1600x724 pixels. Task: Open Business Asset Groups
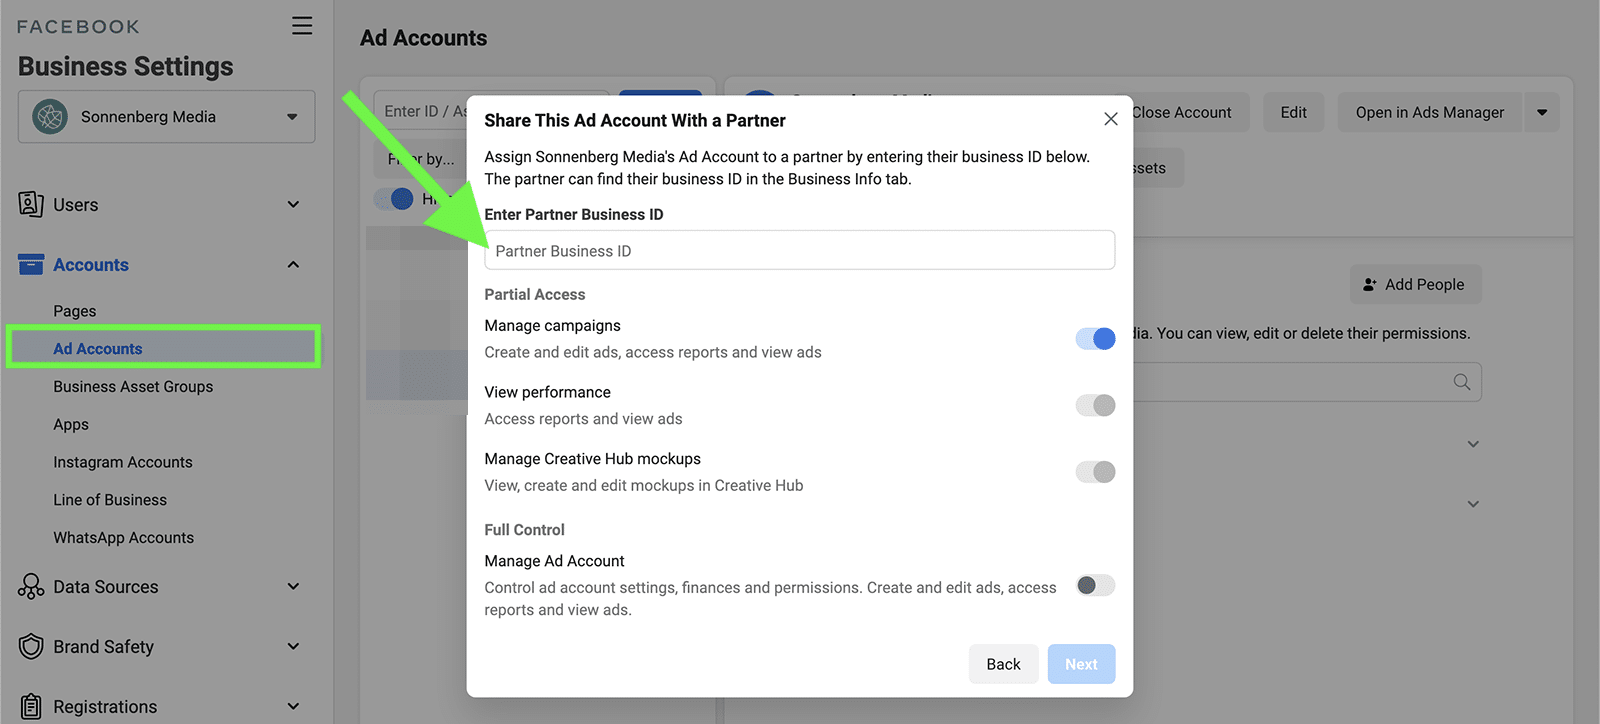click(x=133, y=386)
